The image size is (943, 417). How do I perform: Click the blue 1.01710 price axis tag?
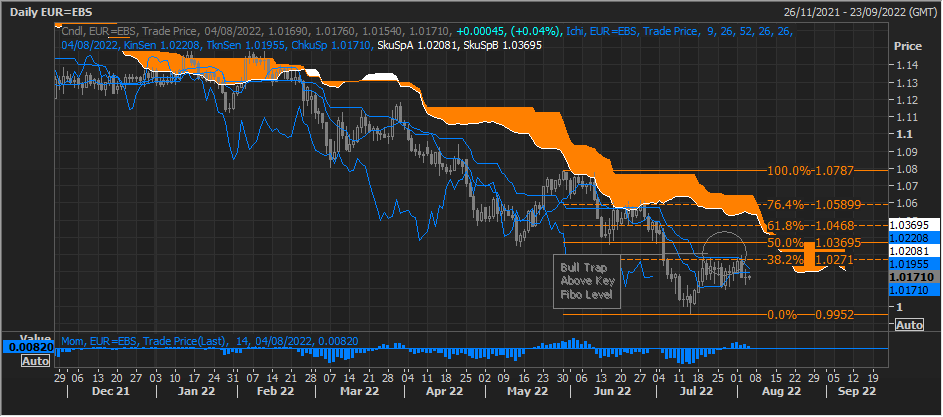(x=914, y=290)
